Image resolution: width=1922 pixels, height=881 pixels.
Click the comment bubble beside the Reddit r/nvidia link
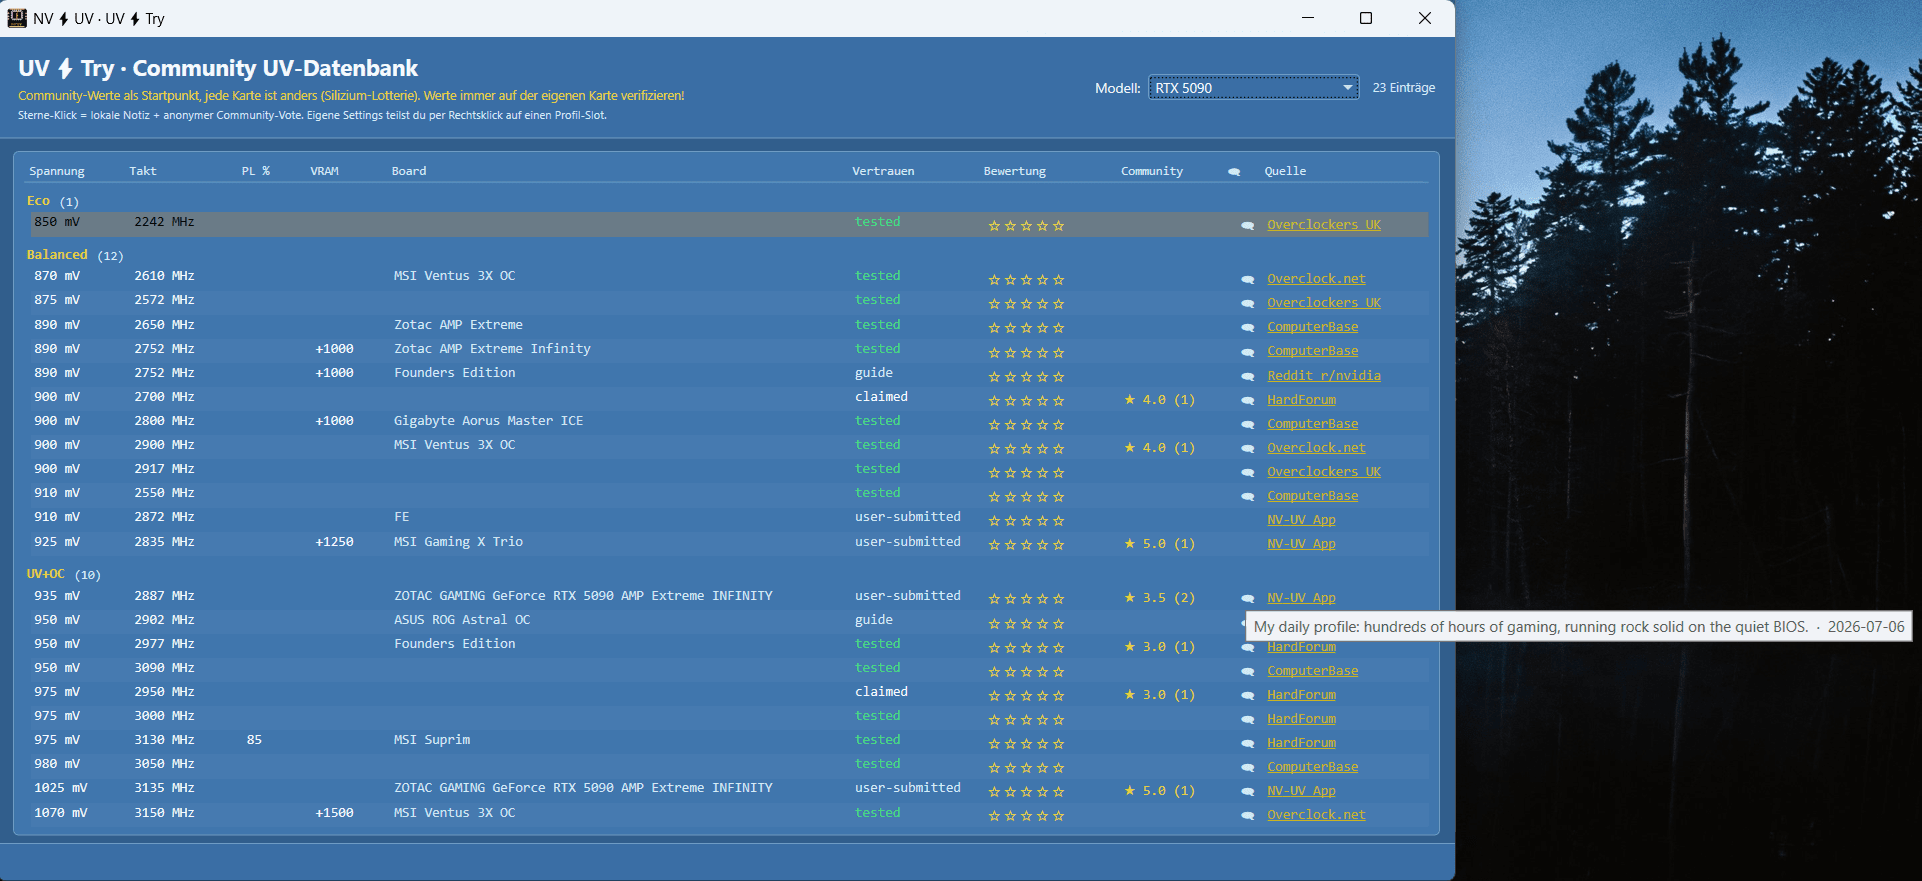(x=1247, y=377)
